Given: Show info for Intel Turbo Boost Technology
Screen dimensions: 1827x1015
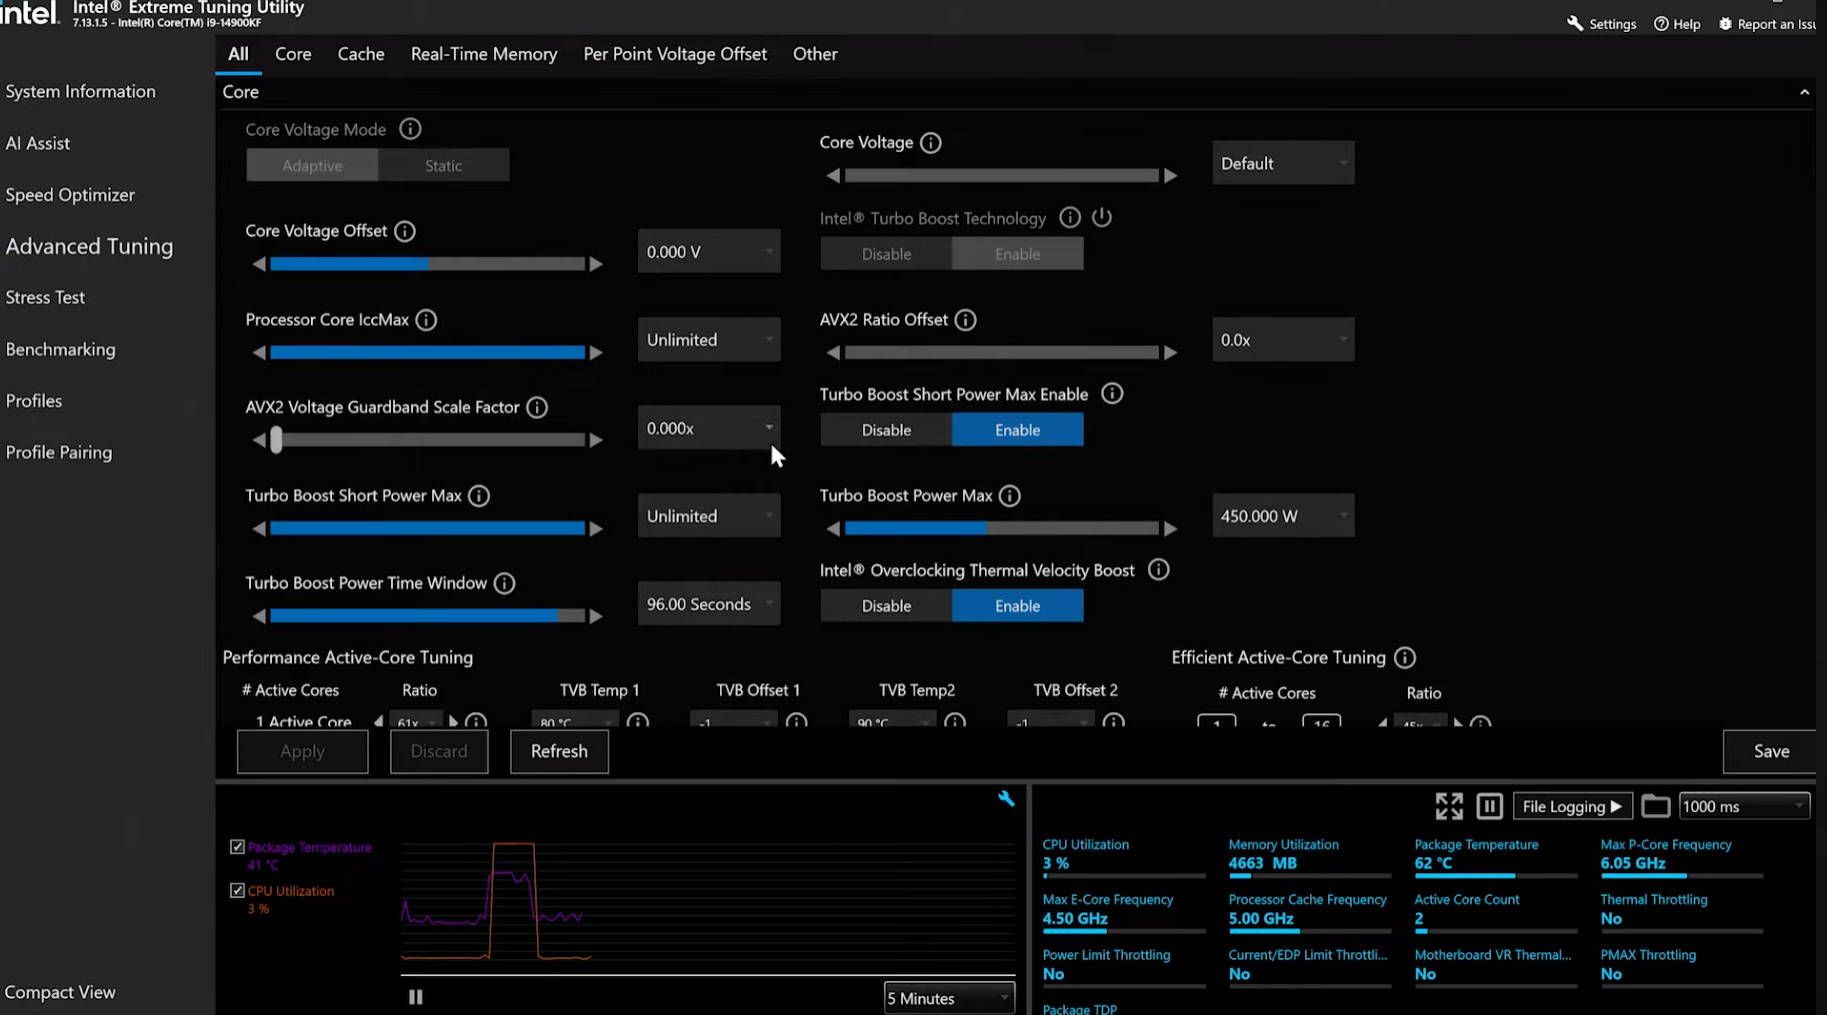Looking at the screenshot, I should [x=1070, y=218].
